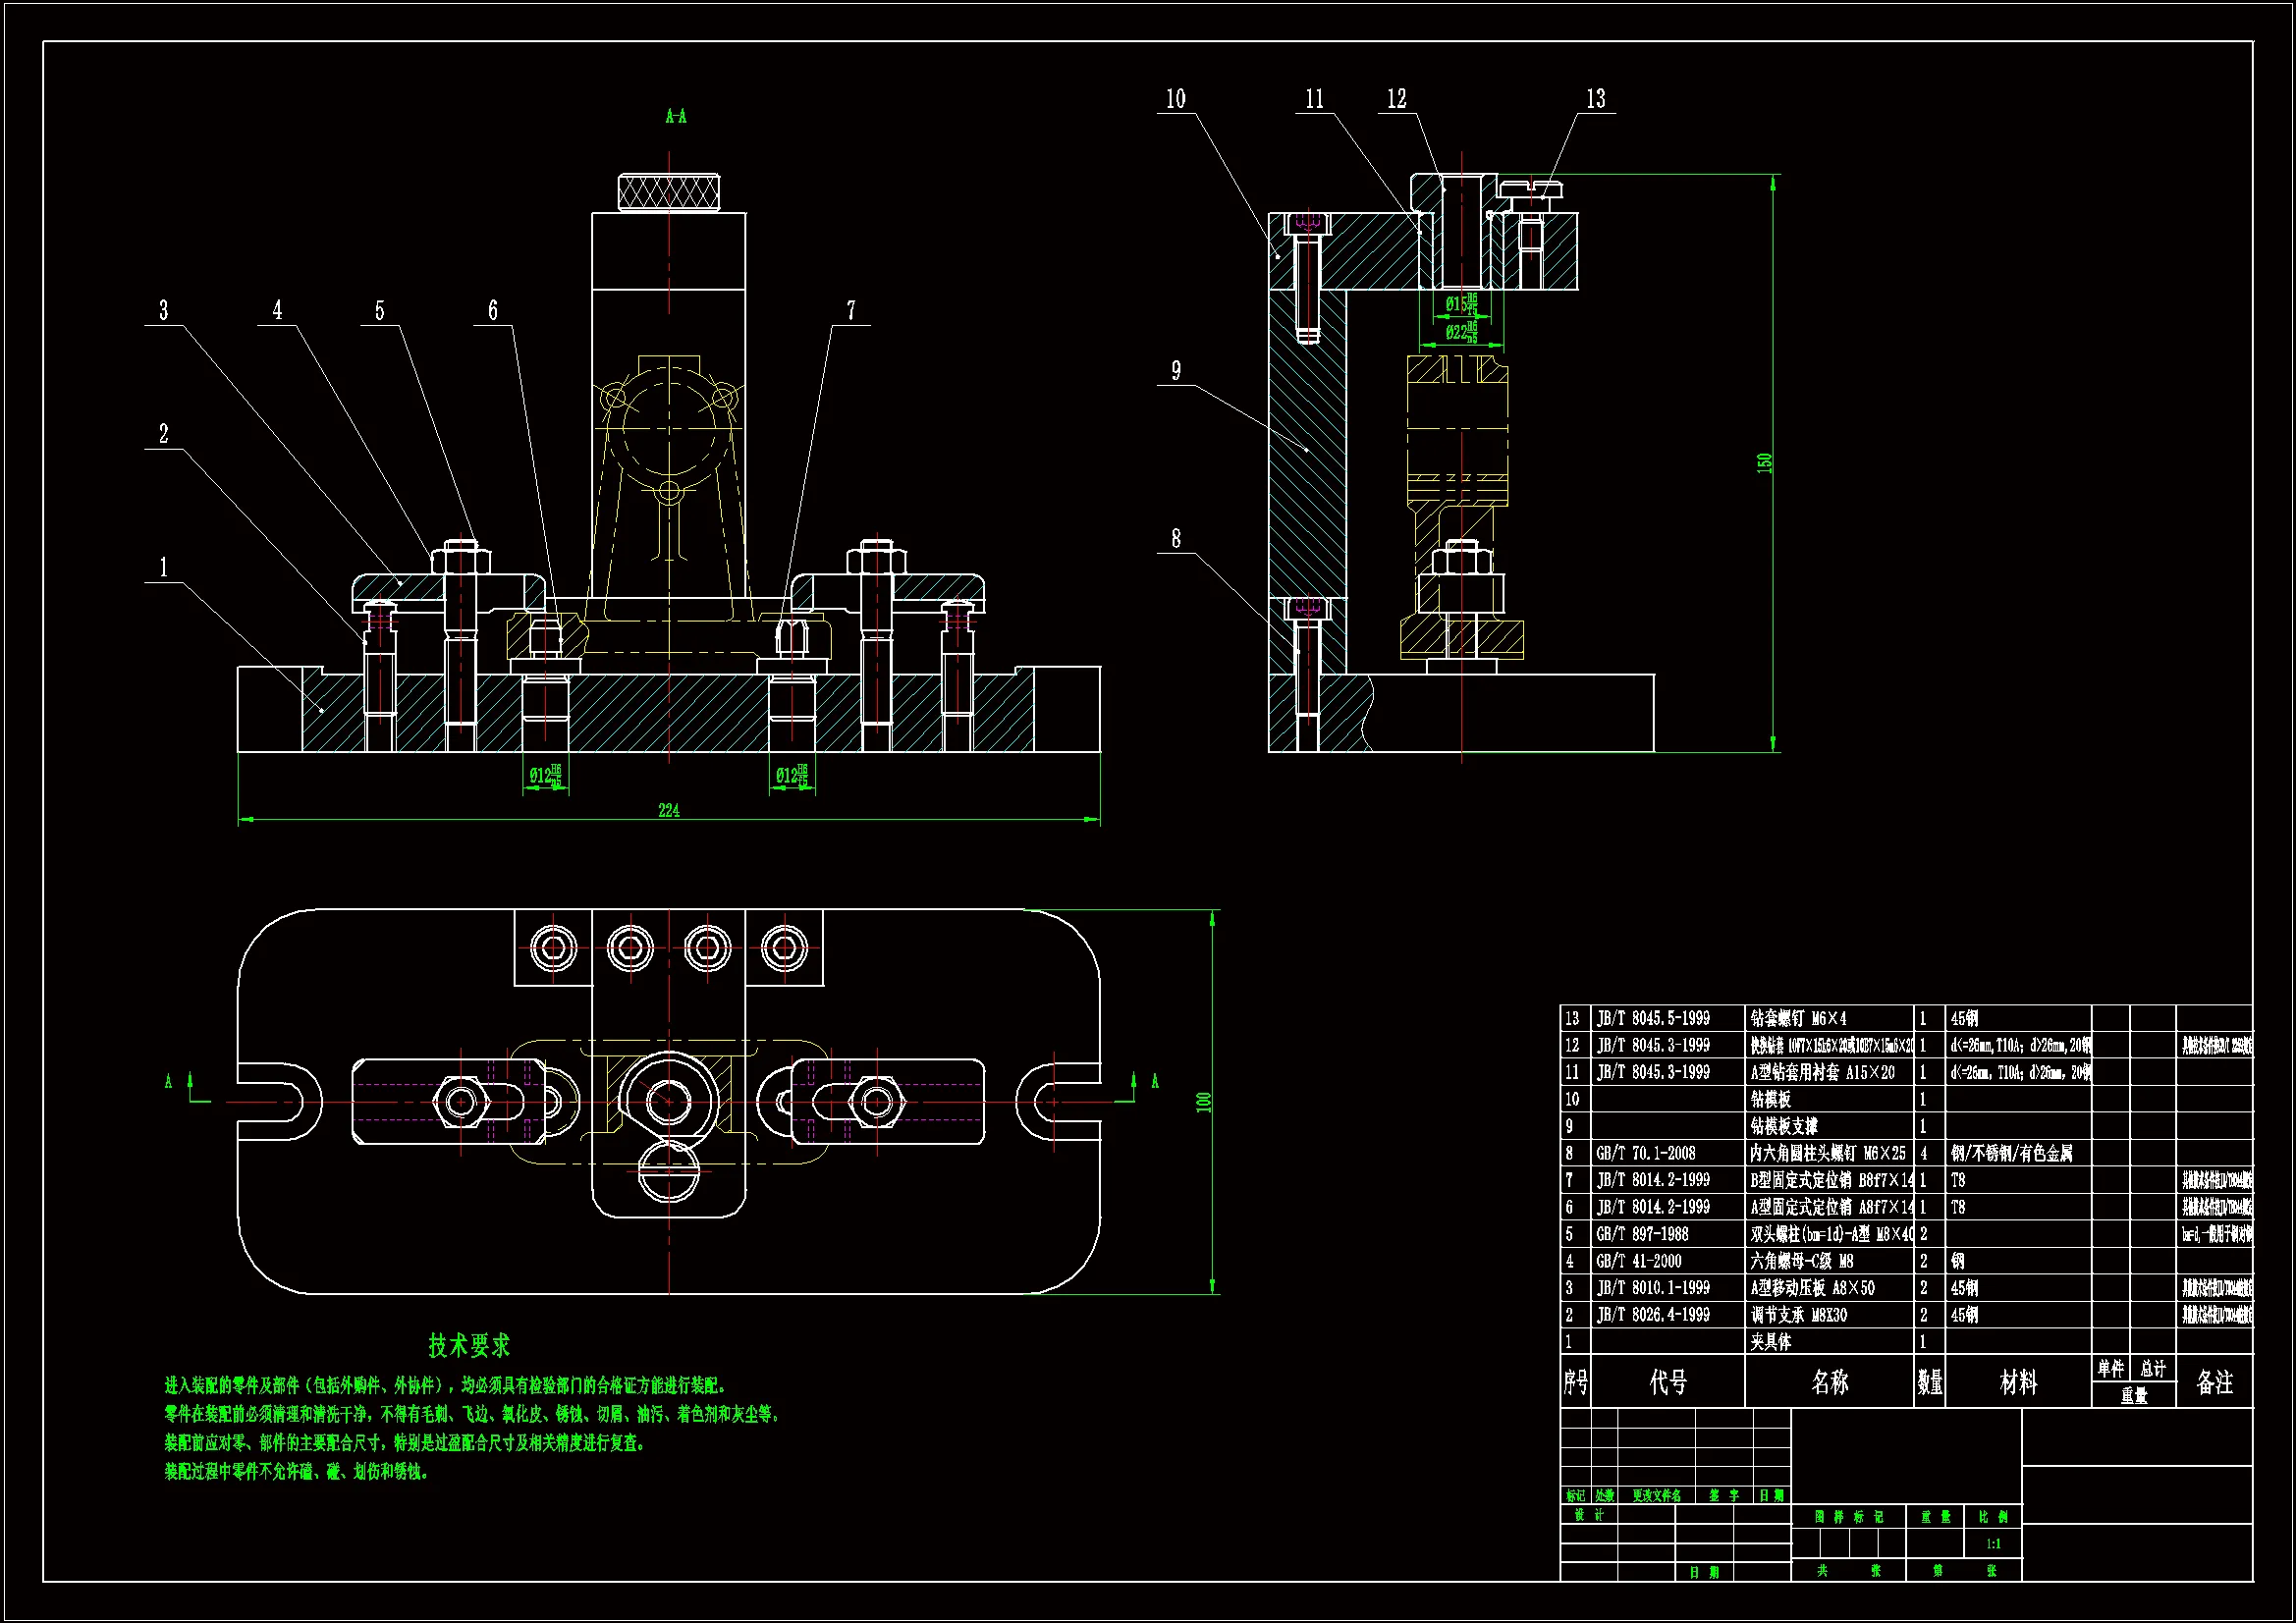The width and height of the screenshot is (2296, 1623).
Task: Select the 224 overall length dimension
Action: 669,810
